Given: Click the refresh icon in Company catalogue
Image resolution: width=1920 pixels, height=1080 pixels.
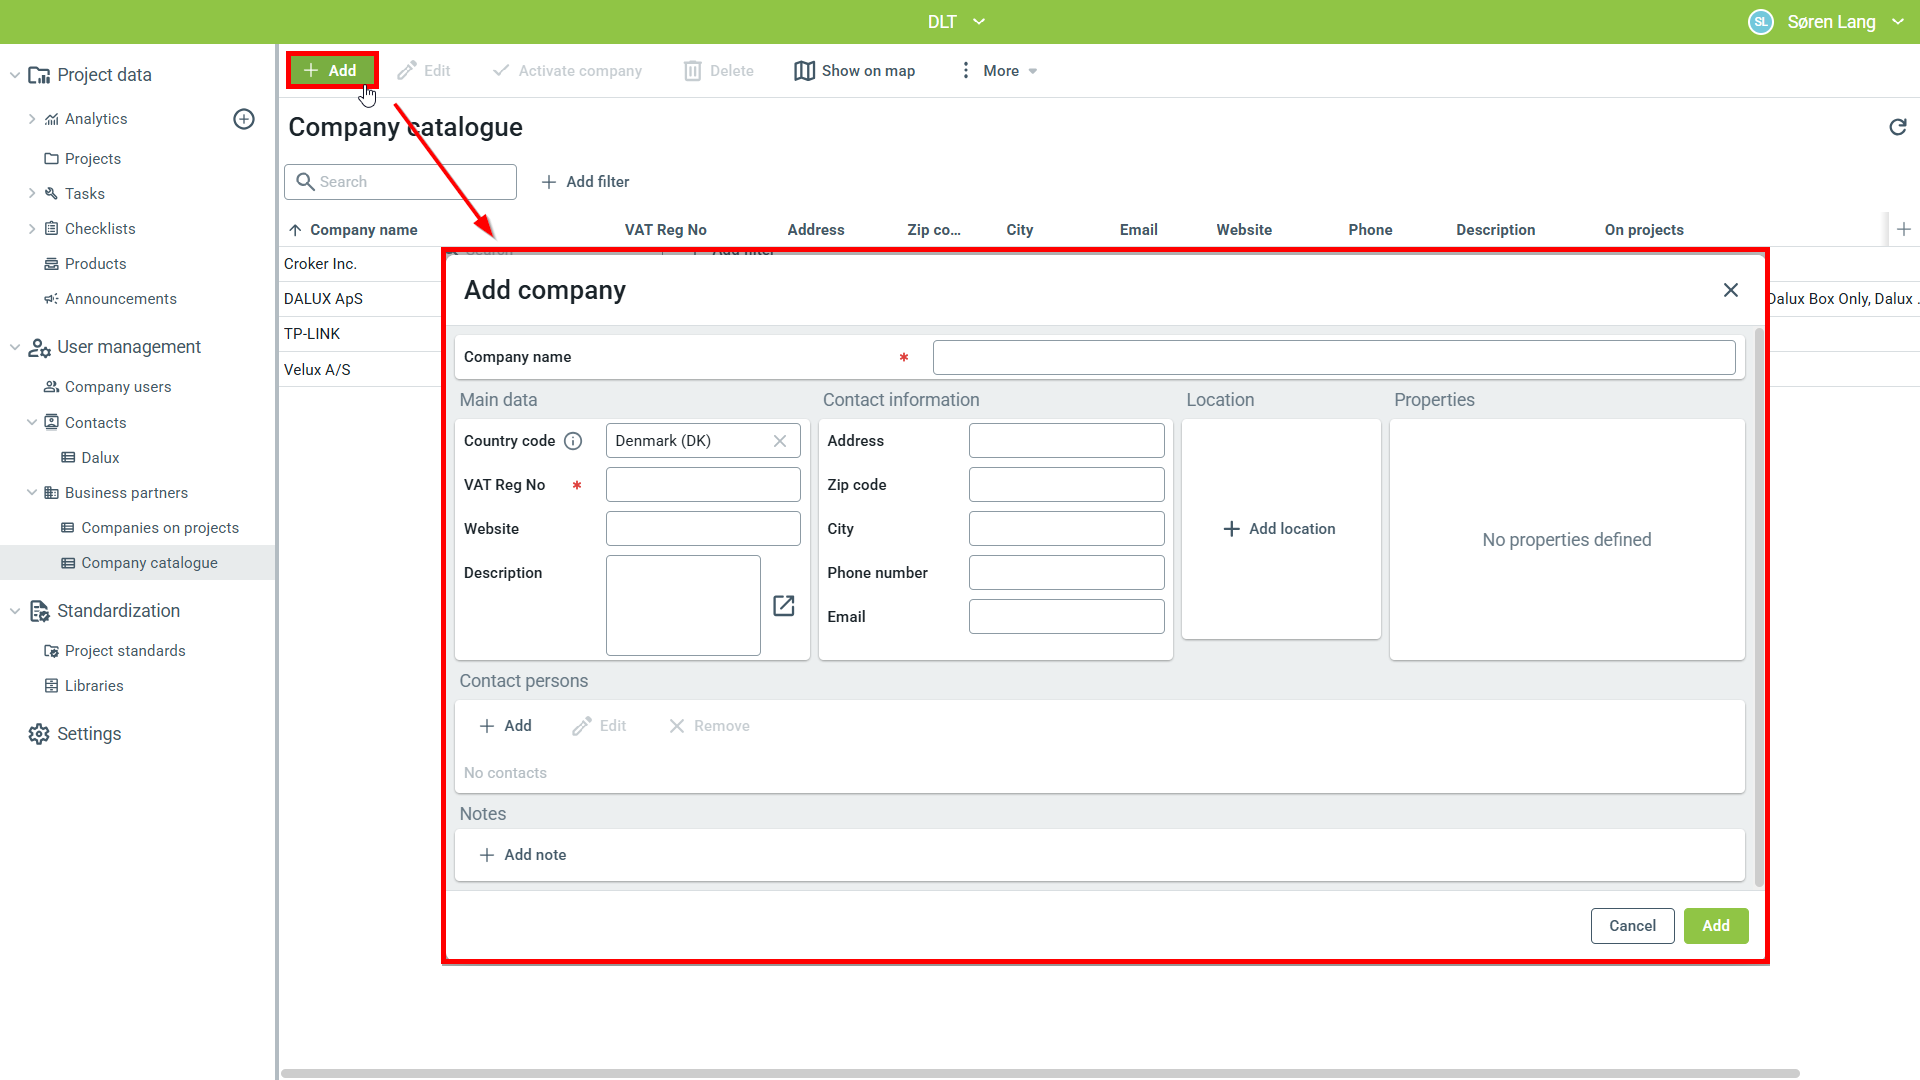Looking at the screenshot, I should [x=1897, y=127].
